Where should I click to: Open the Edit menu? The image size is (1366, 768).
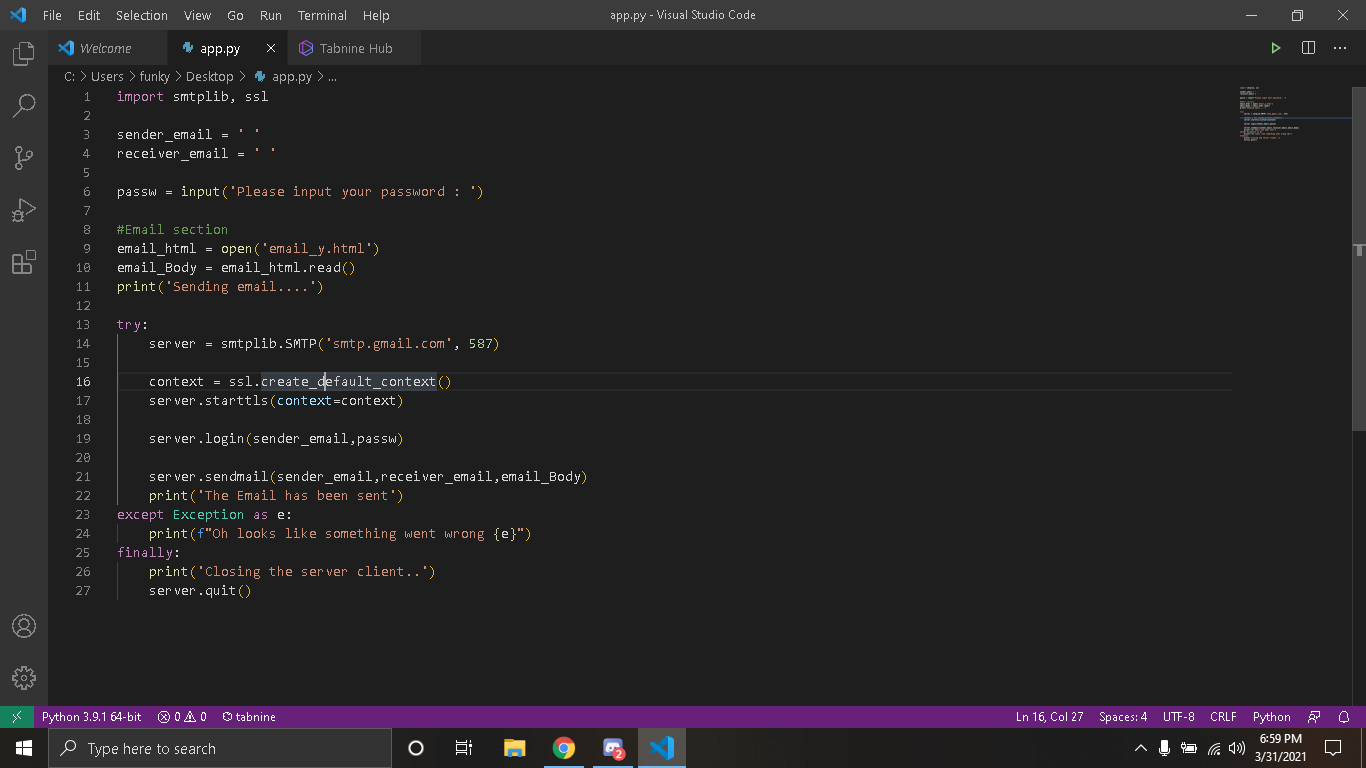pos(89,15)
